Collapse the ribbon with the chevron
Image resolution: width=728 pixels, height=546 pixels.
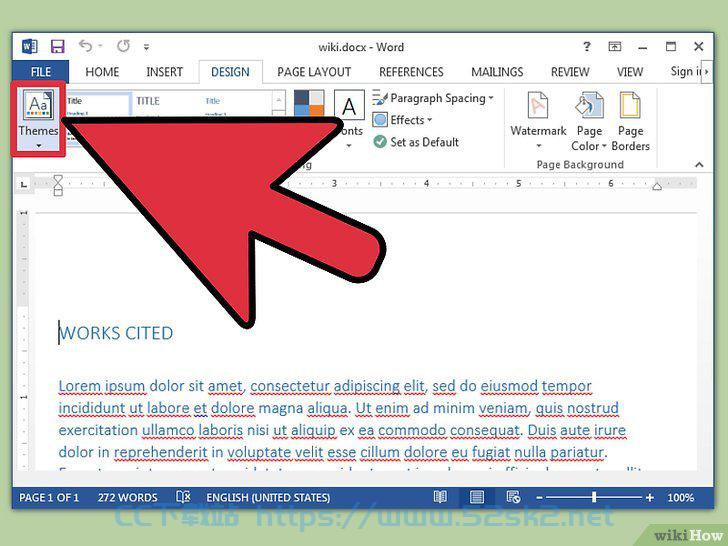699,164
